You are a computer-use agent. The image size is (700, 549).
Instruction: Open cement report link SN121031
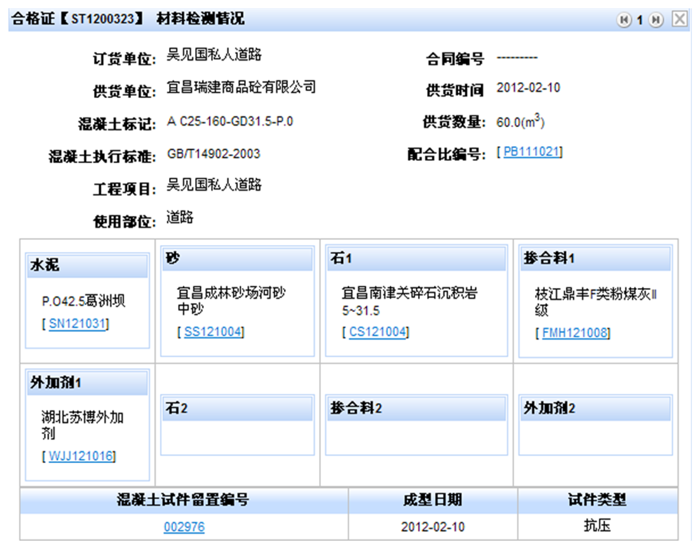click(77, 324)
